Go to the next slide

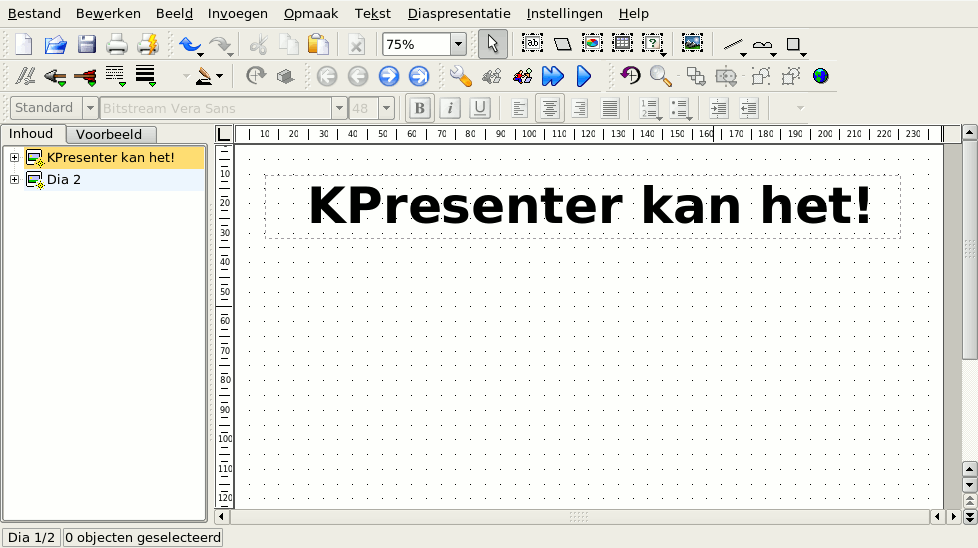388,76
